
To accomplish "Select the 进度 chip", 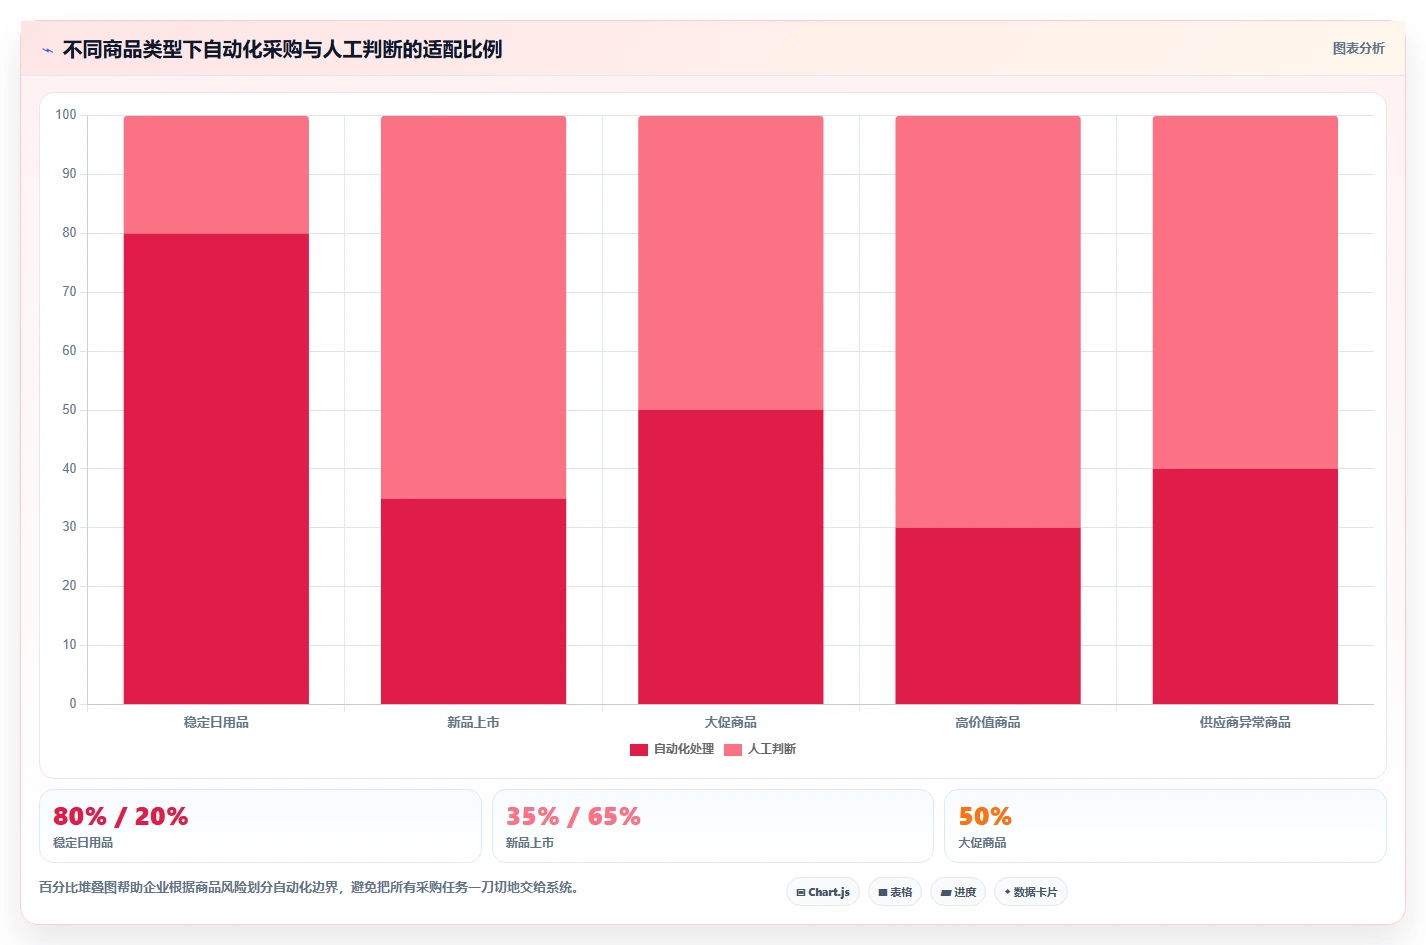I will click(x=958, y=892).
